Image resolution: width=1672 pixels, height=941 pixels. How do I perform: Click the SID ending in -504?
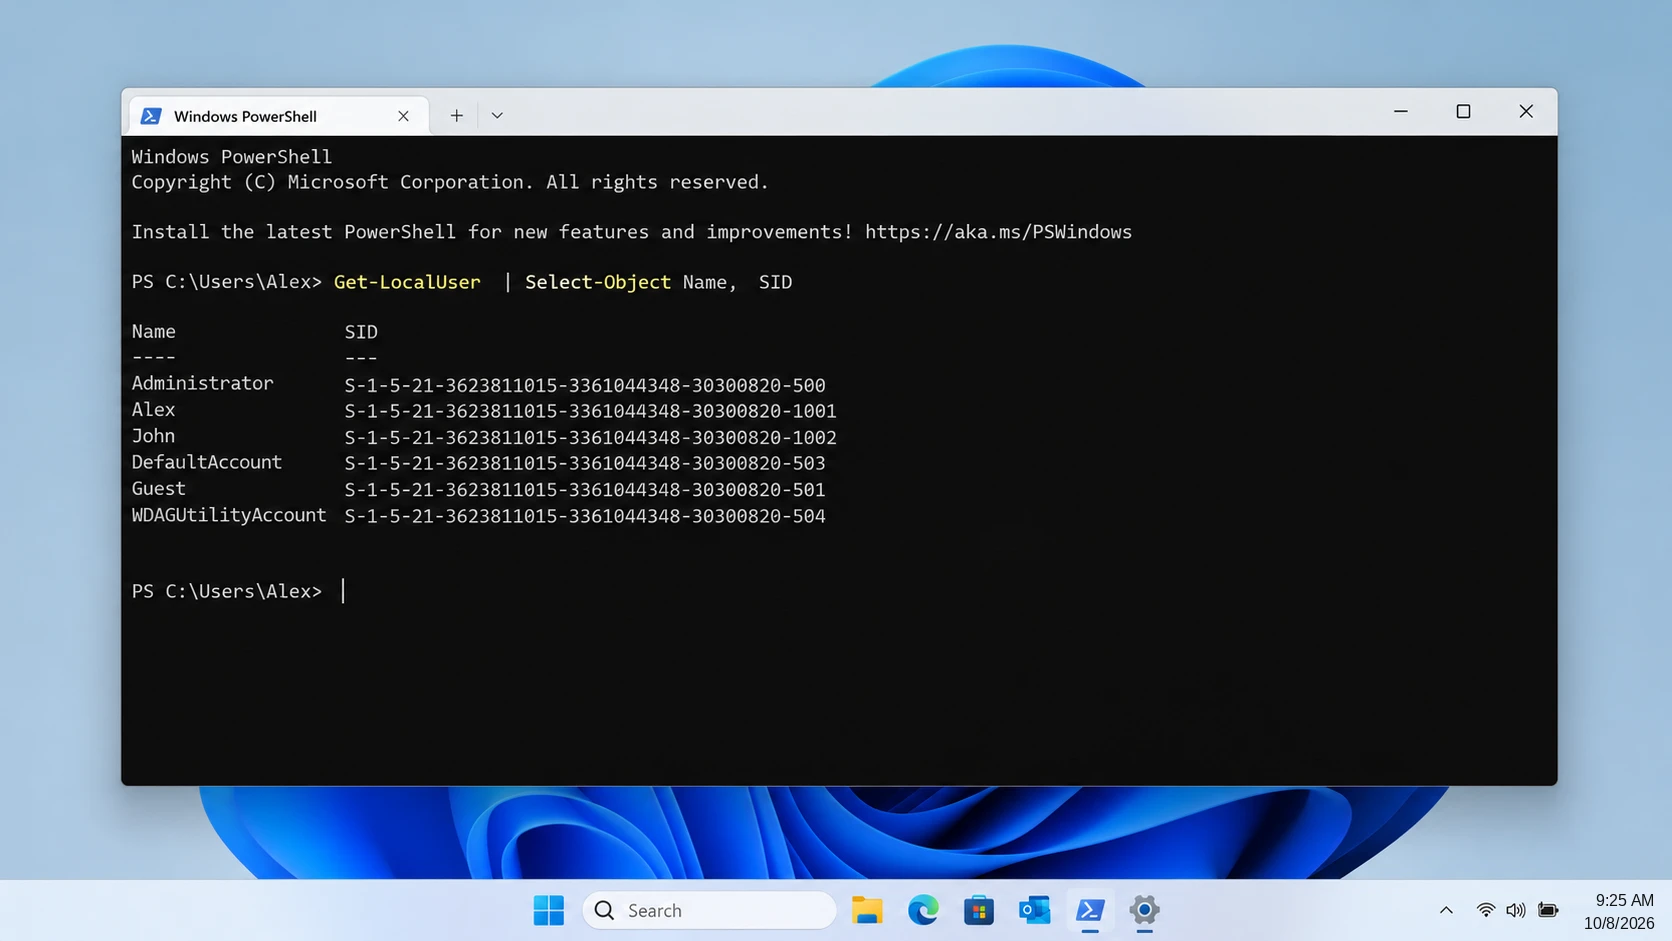tap(585, 516)
